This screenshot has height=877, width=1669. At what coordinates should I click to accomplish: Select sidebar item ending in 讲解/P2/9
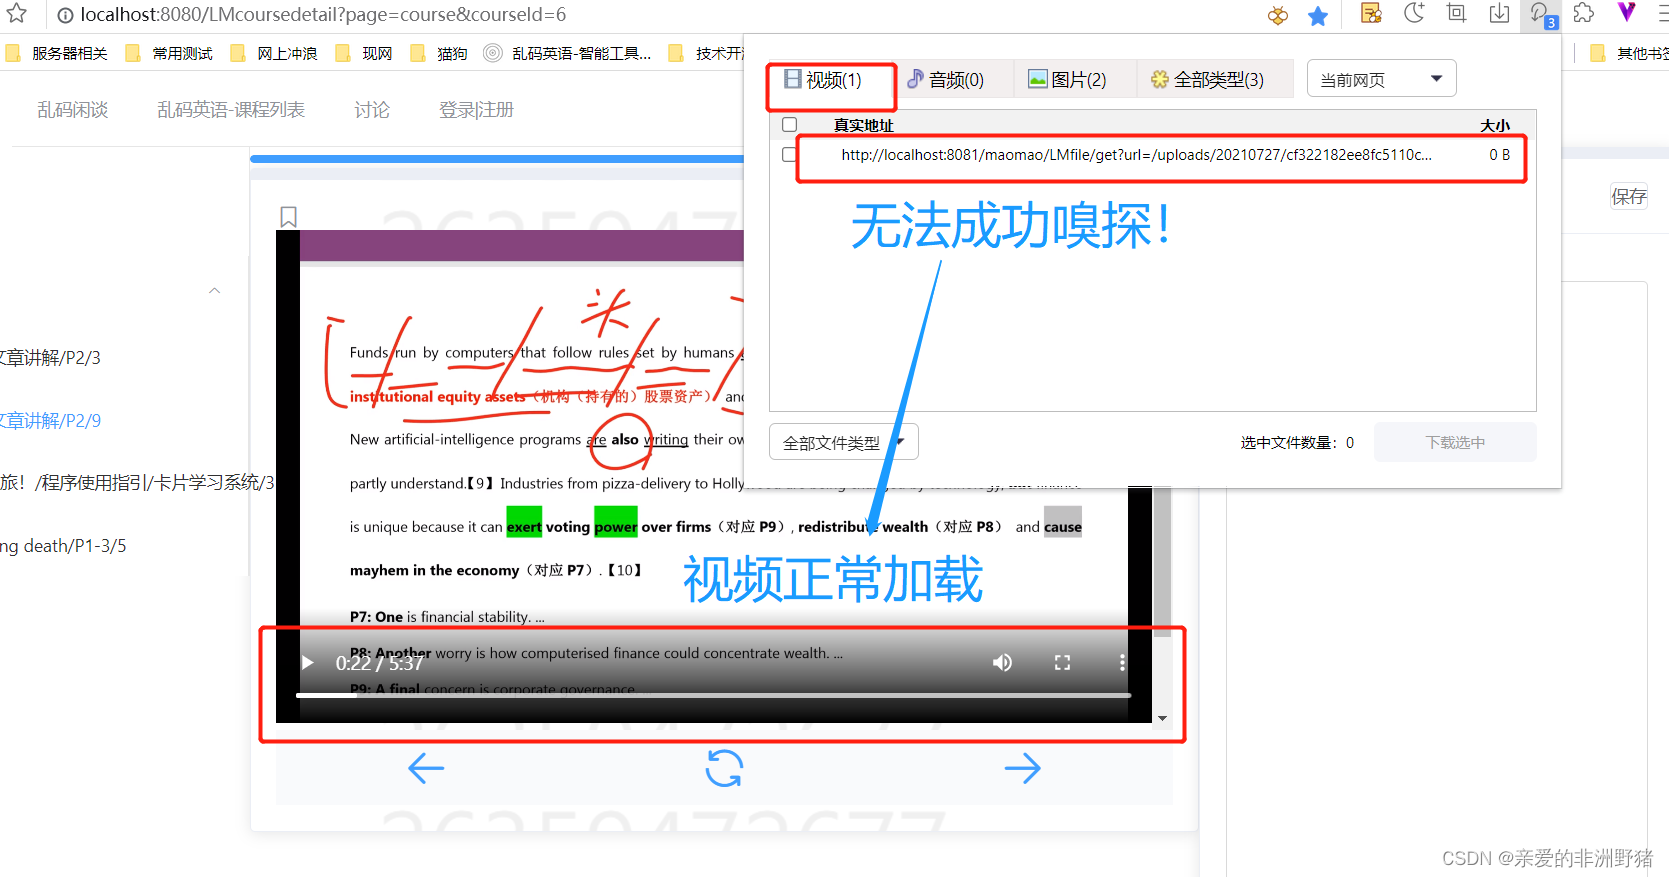[50, 421]
